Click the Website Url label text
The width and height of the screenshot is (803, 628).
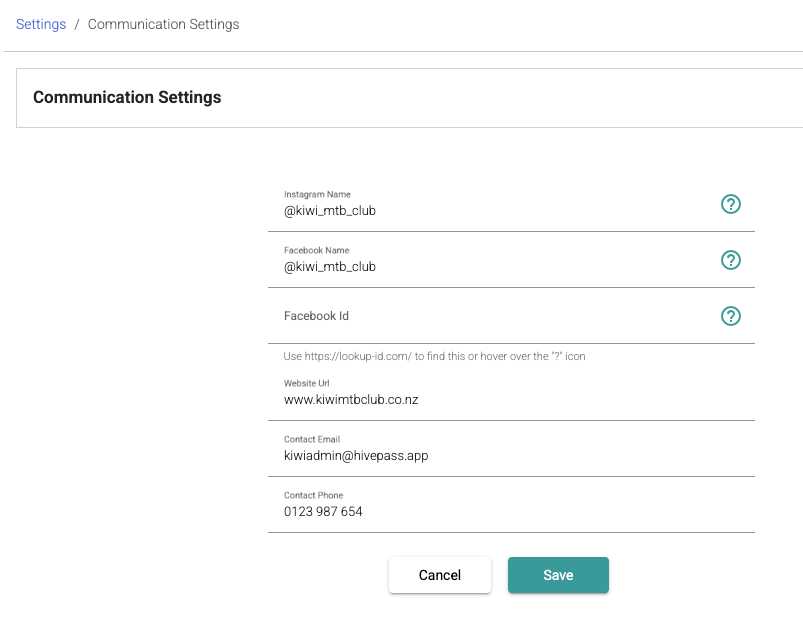coord(306,383)
